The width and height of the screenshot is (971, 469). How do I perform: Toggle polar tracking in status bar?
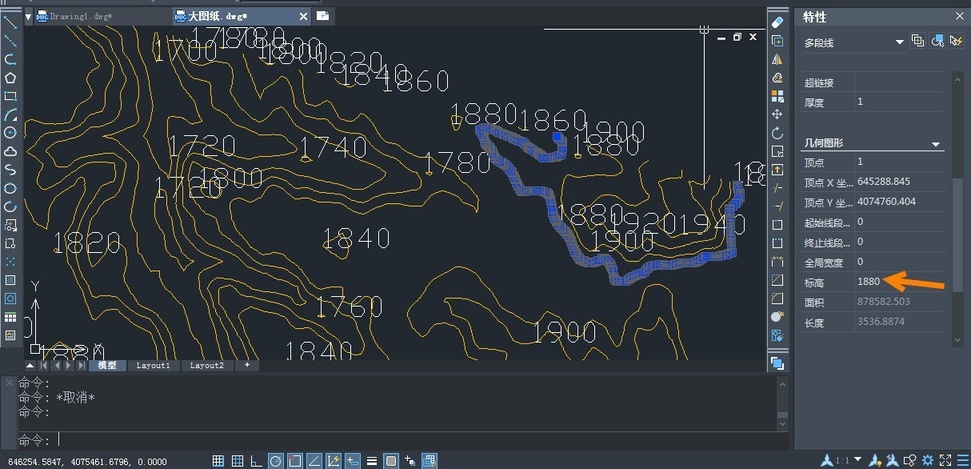pyautogui.click(x=276, y=460)
